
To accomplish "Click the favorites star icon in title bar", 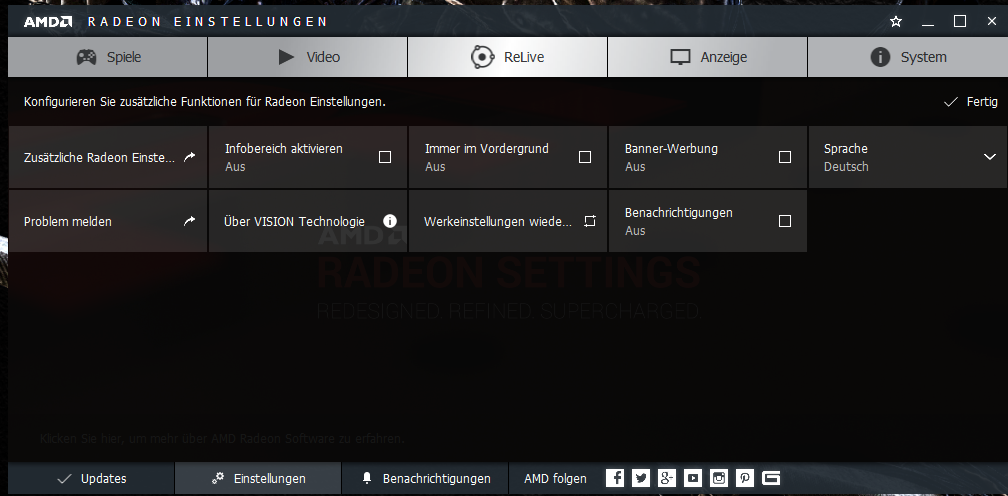I will (896, 21).
